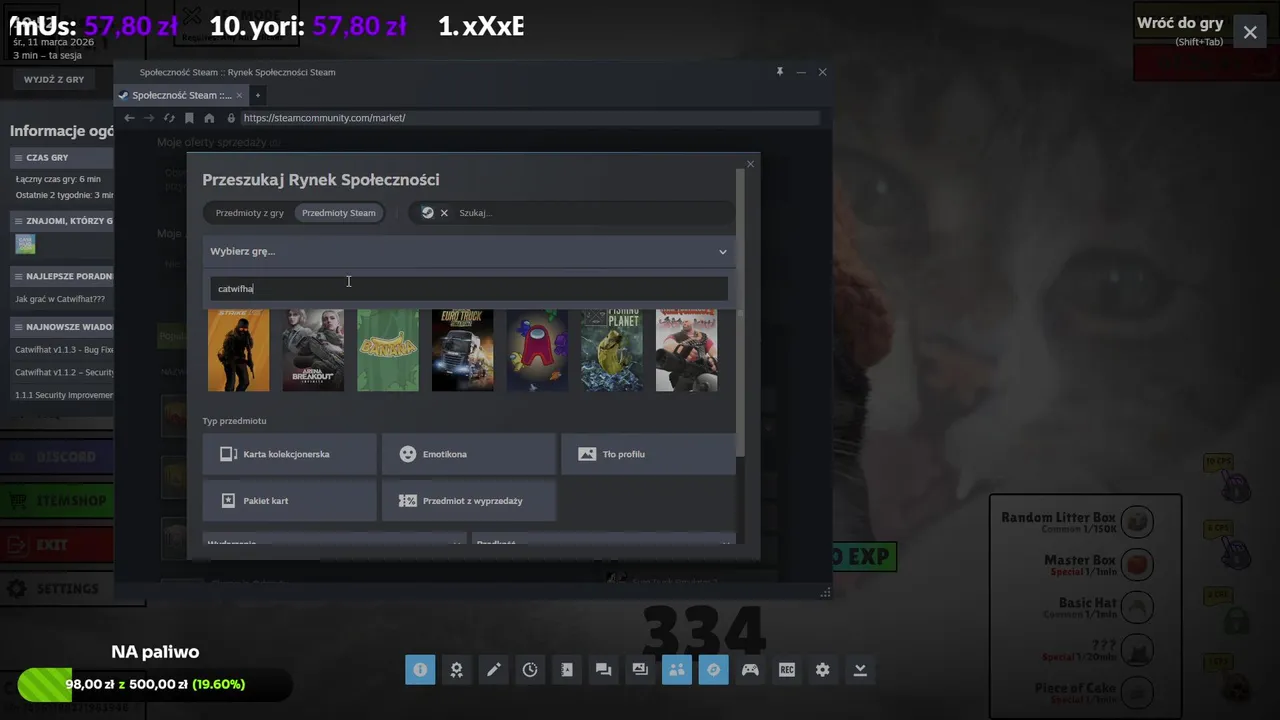This screenshot has height=720, width=1280.
Task: Select the Banana game thumbnail
Action: coord(388,350)
